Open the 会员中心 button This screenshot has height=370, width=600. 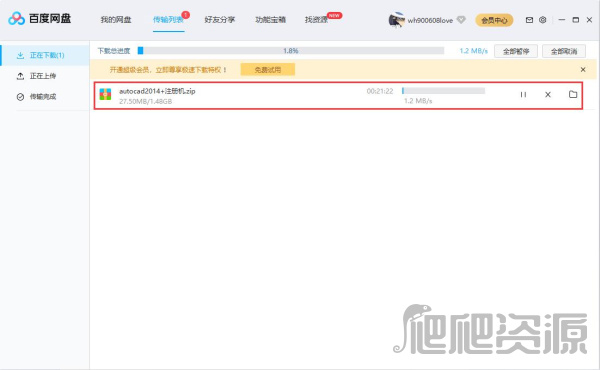tap(494, 20)
